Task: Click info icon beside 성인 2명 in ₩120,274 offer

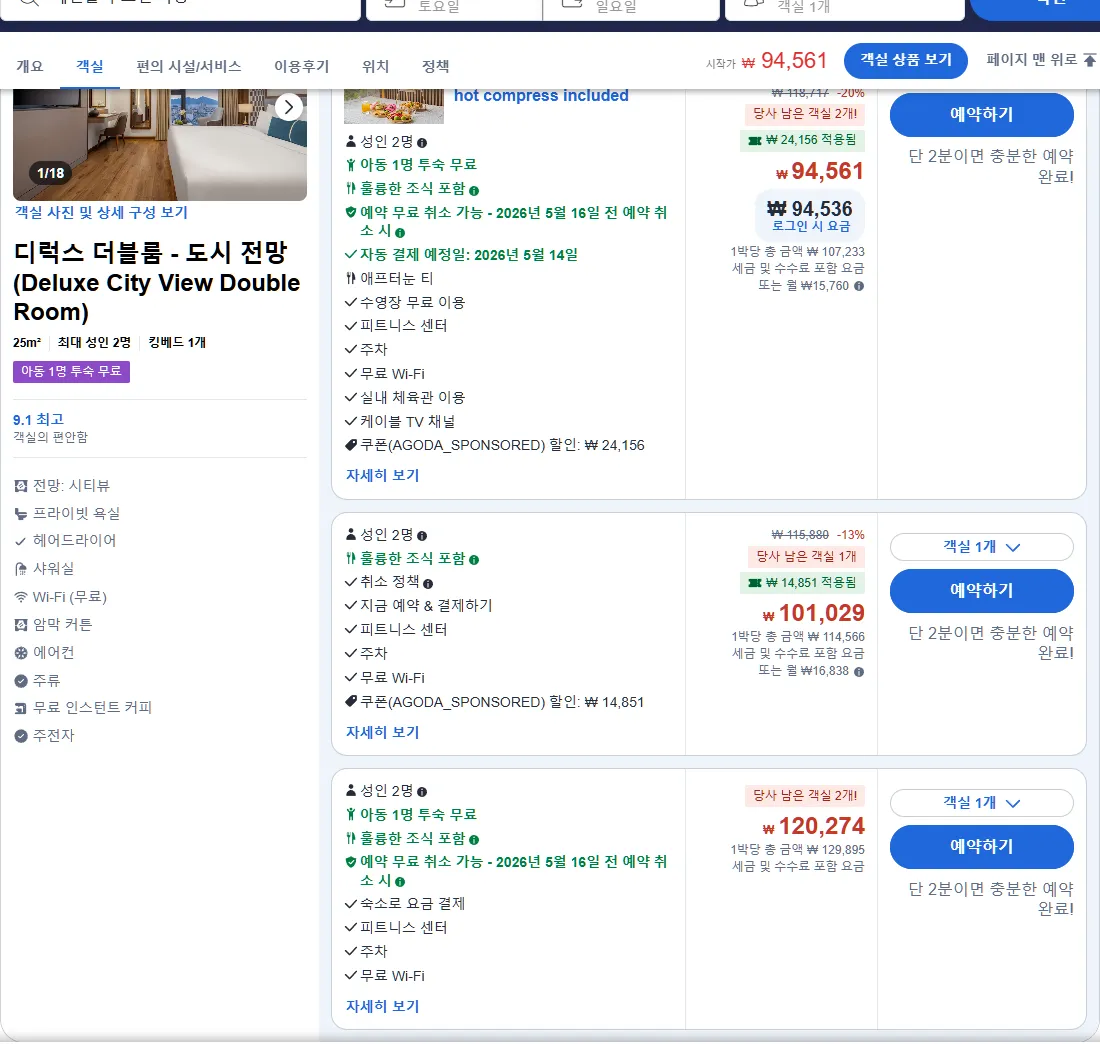Action: [422, 791]
